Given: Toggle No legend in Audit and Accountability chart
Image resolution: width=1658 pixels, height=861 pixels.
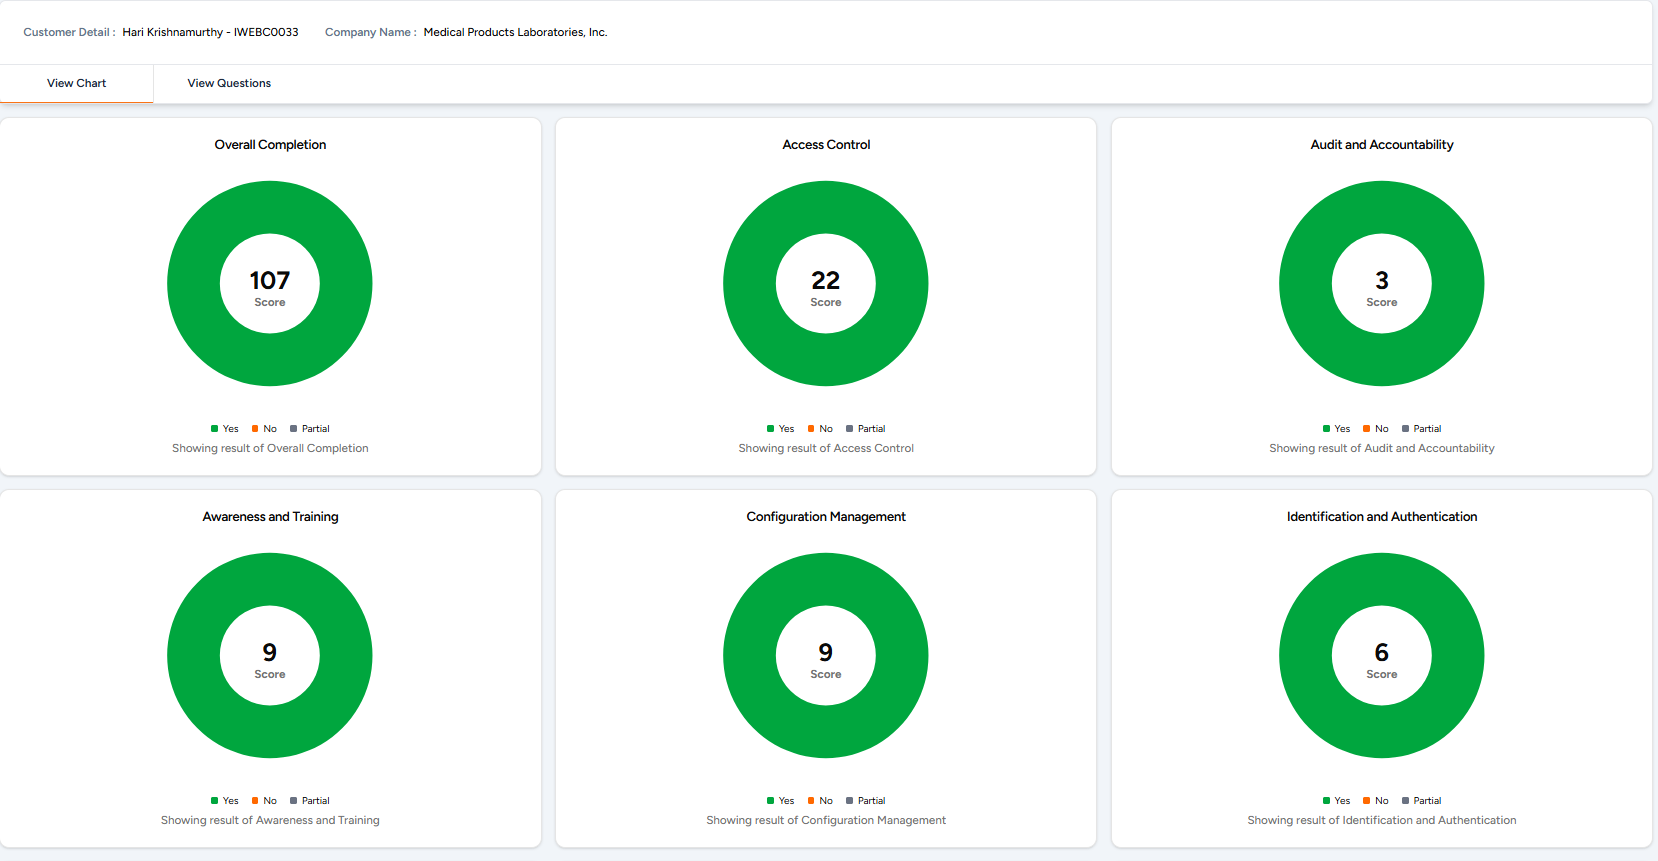Looking at the screenshot, I should click(x=1376, y=429).
